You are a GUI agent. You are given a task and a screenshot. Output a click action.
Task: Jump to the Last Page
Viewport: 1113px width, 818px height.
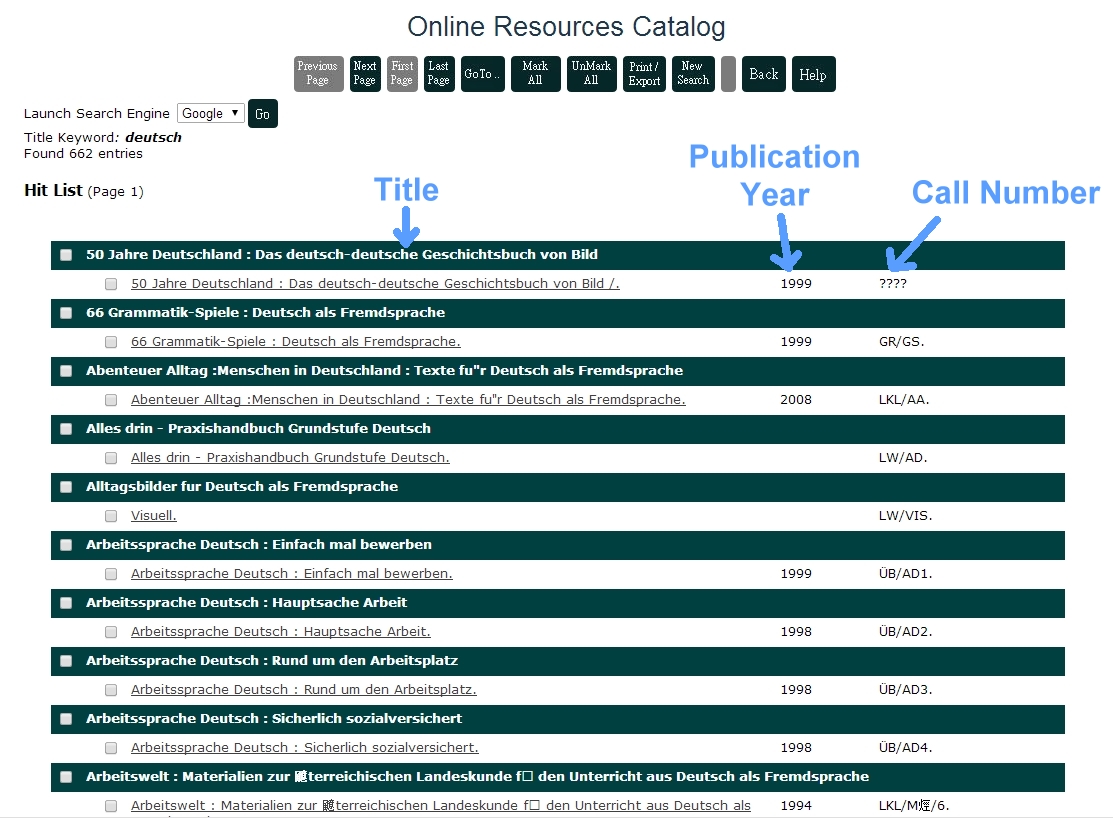439,74
